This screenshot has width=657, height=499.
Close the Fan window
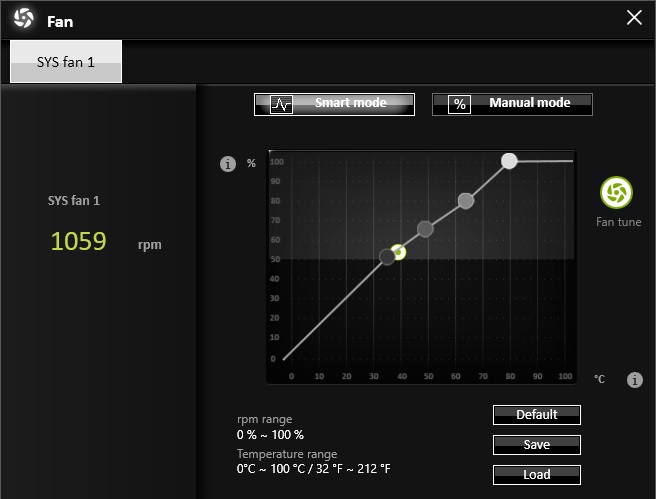pyautogui.click(x=633, y=17)
